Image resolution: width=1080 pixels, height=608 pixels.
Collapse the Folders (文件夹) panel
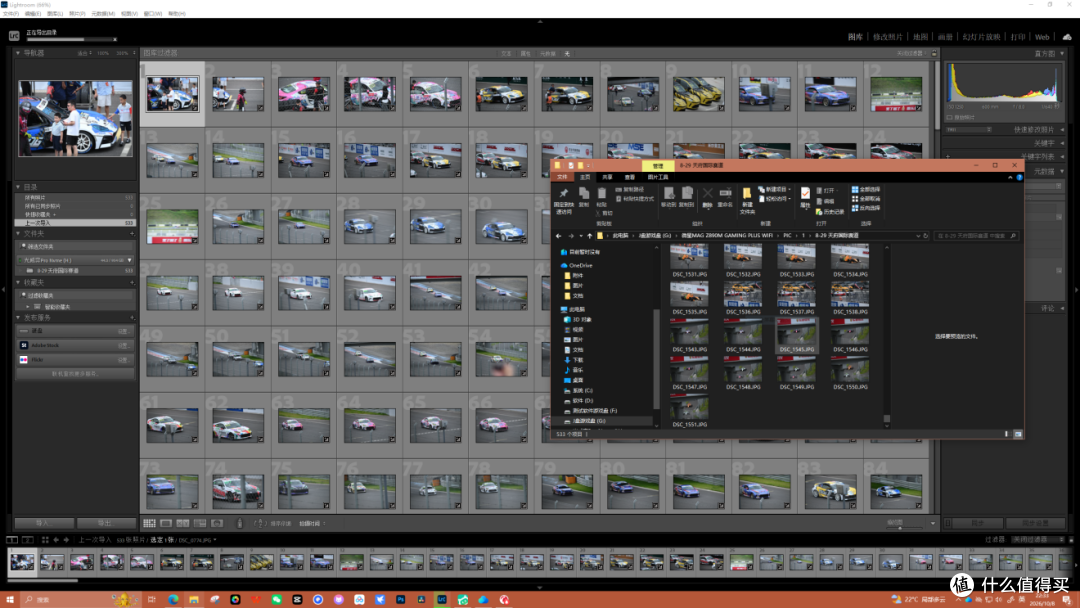(19, 233)
